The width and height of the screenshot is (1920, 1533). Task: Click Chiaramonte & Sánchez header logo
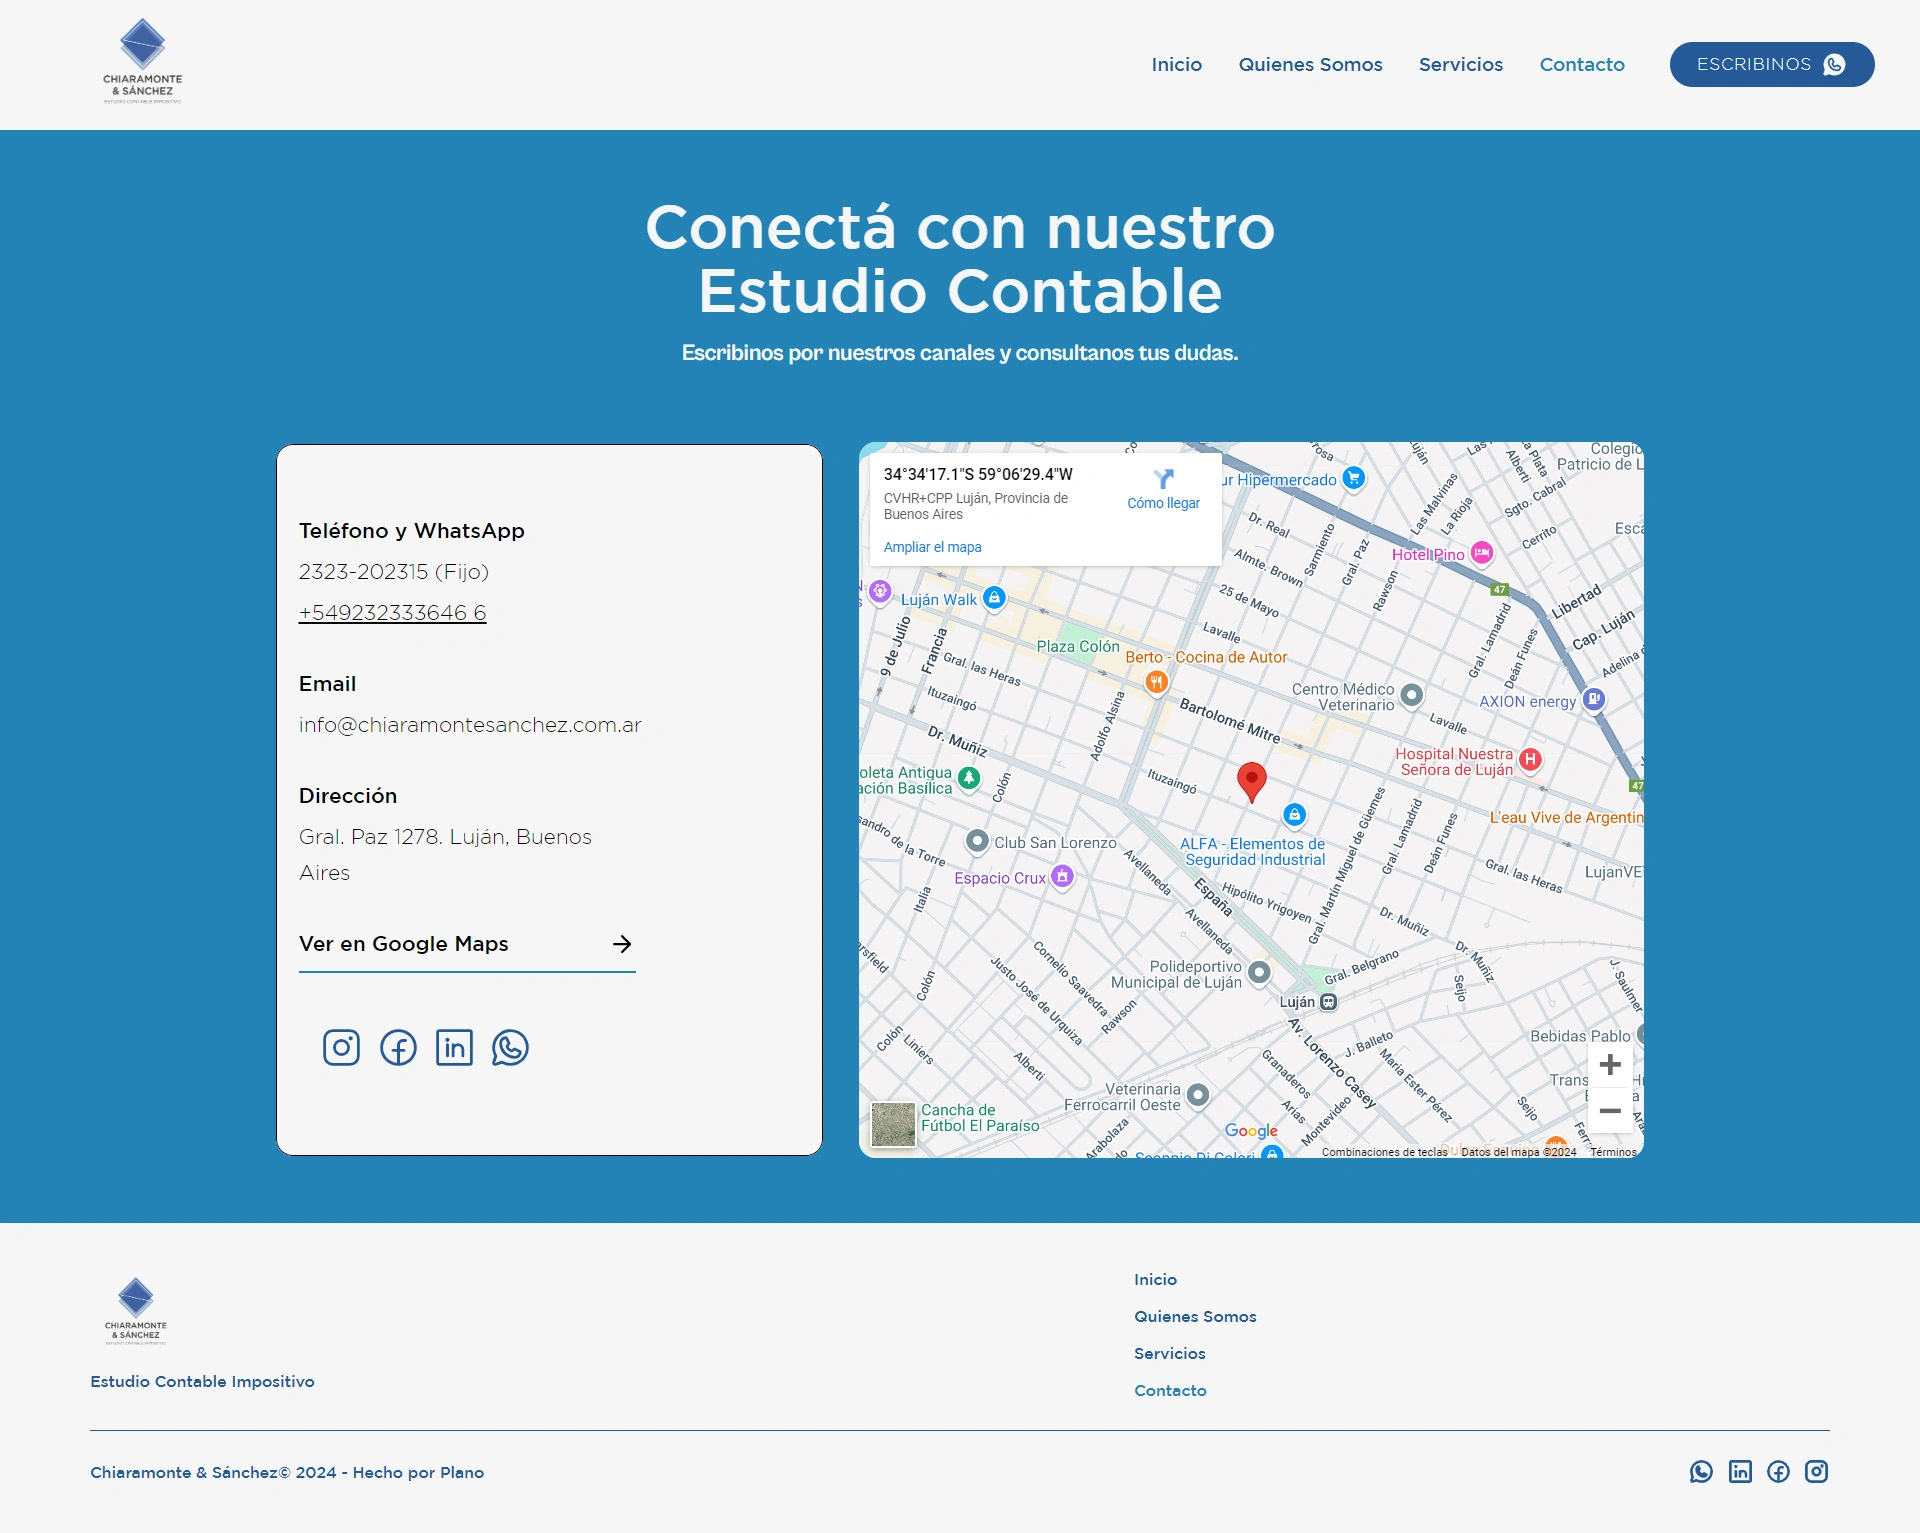(x=143, y=61)
